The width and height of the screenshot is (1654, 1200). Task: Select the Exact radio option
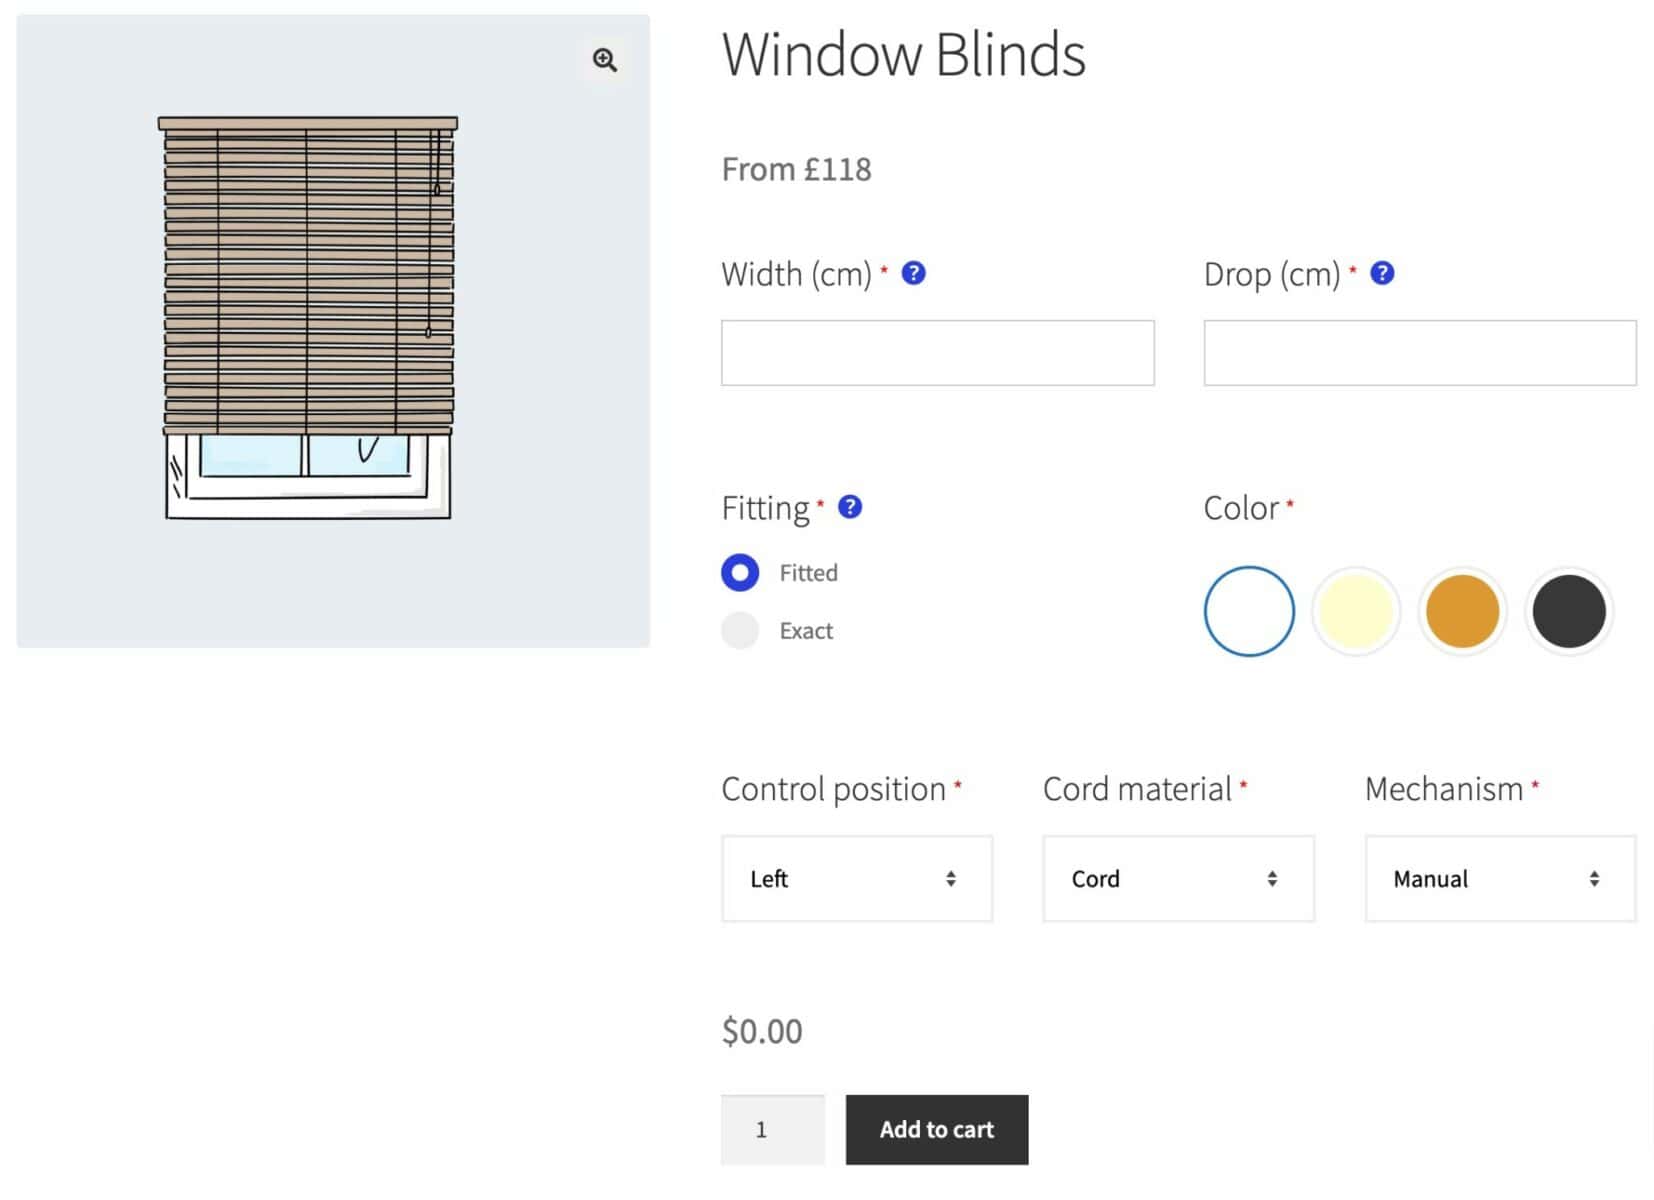(740, 631)
